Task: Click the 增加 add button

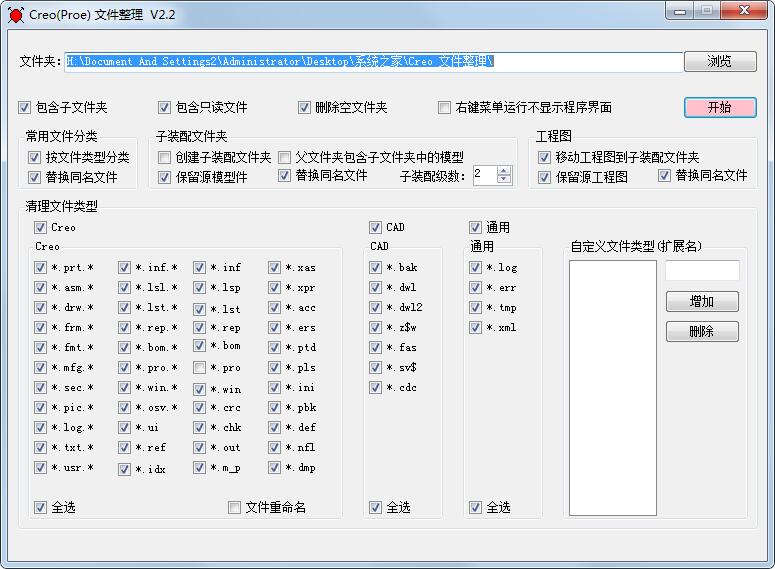Action: (702, 301)
